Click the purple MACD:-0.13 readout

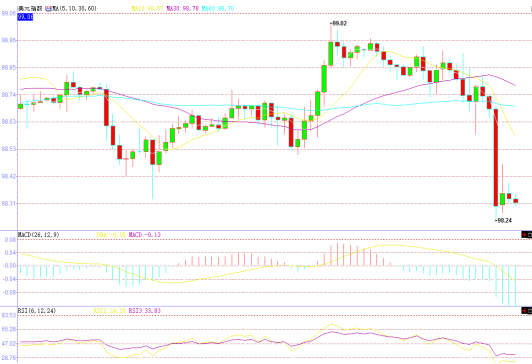click(145, 235)
